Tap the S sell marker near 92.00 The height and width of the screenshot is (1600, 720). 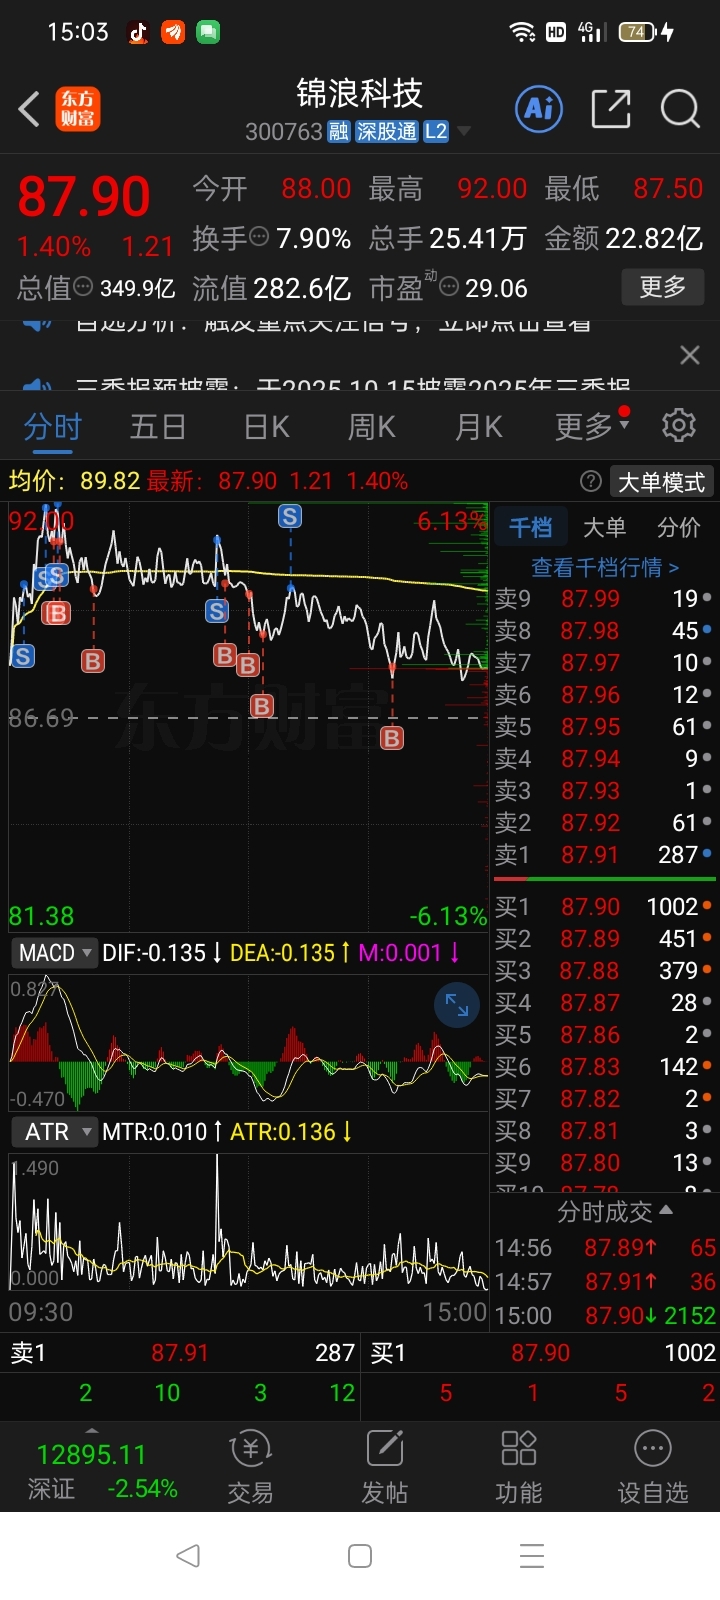[x=290, y=516]
